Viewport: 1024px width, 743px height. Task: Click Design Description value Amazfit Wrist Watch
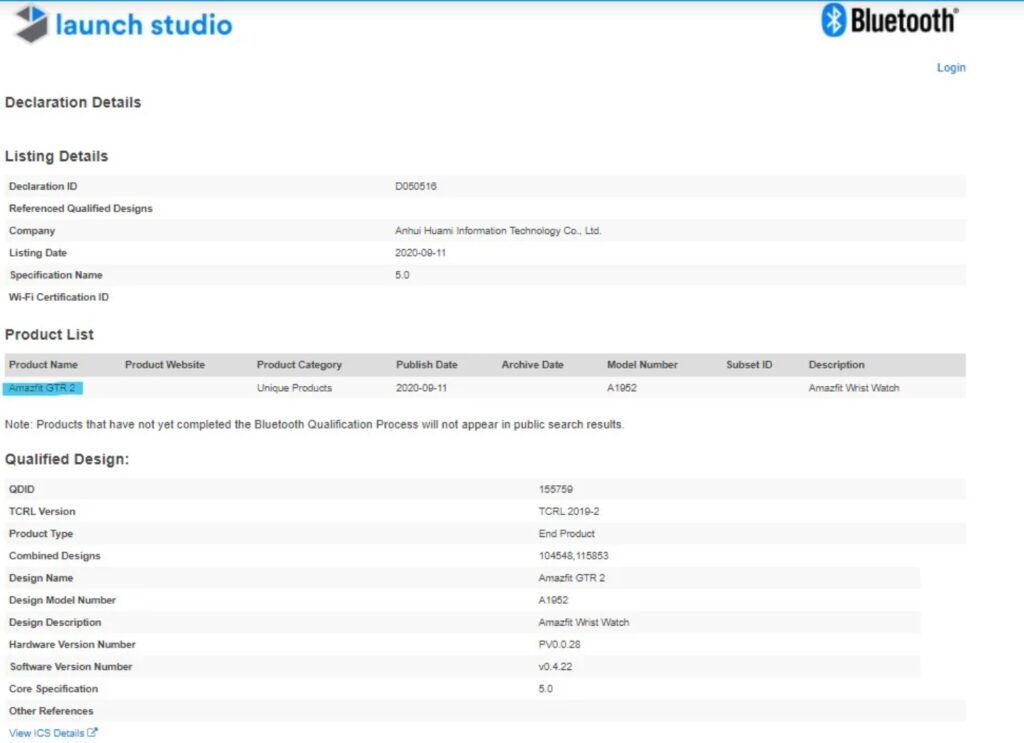(x=584, y=622)
